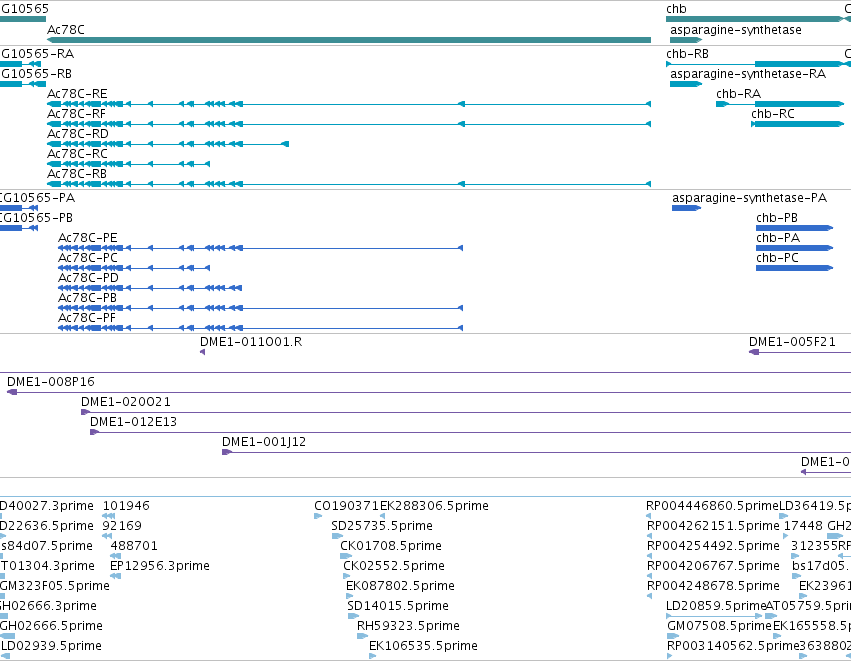Screen dimensions: 851x661
Task: Click the chb-RB transcript
Action: click(x=755, y=64)
